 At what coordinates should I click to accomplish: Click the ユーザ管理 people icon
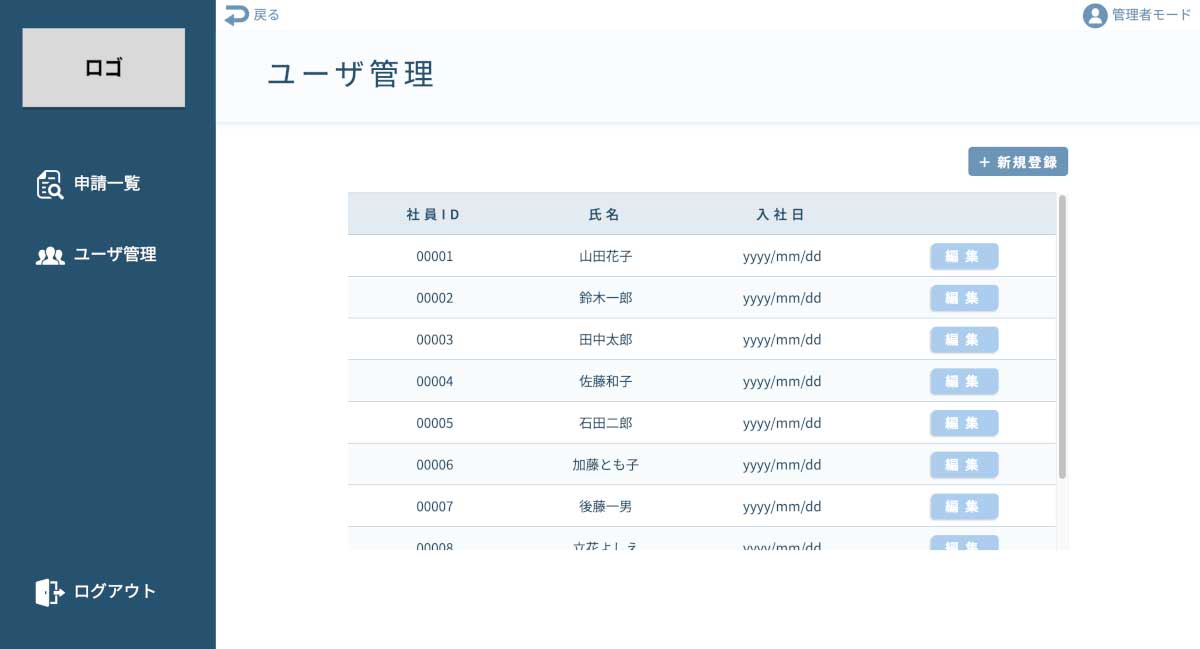pyautogui.click(x=50, y=255)
